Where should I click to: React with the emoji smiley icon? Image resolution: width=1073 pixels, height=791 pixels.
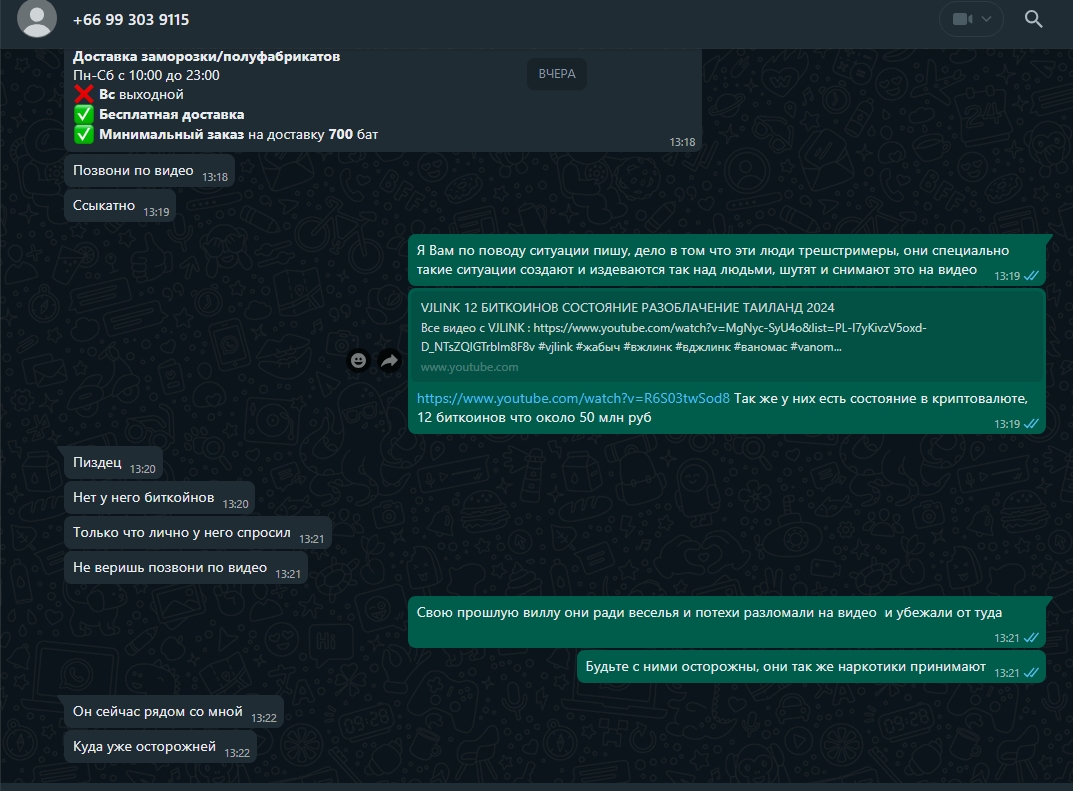[x=358, y=361]
